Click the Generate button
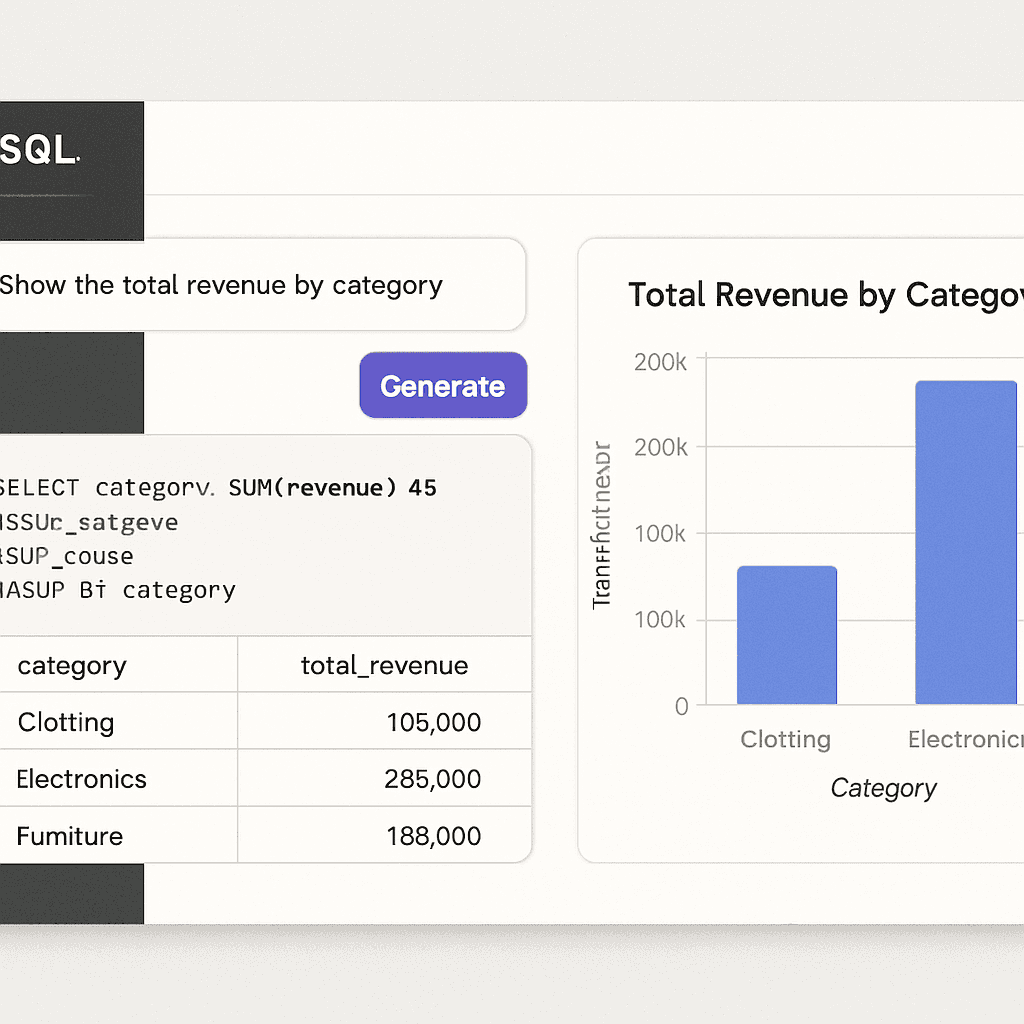Image resolution: width=1024 pixels, height=1024 pixels. coord(442,385)
